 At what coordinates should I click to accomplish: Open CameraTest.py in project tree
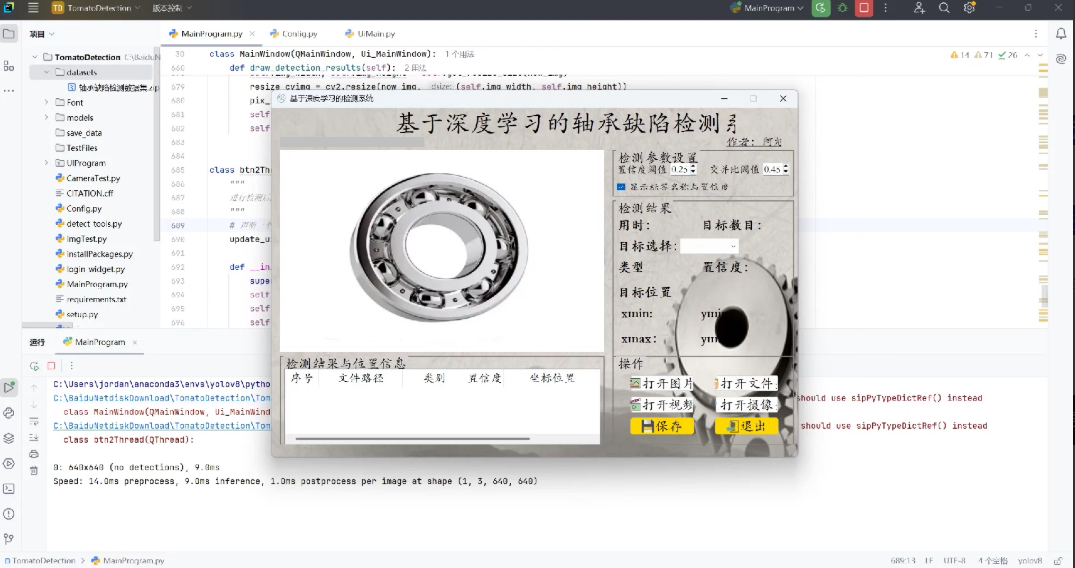point(93,178)
